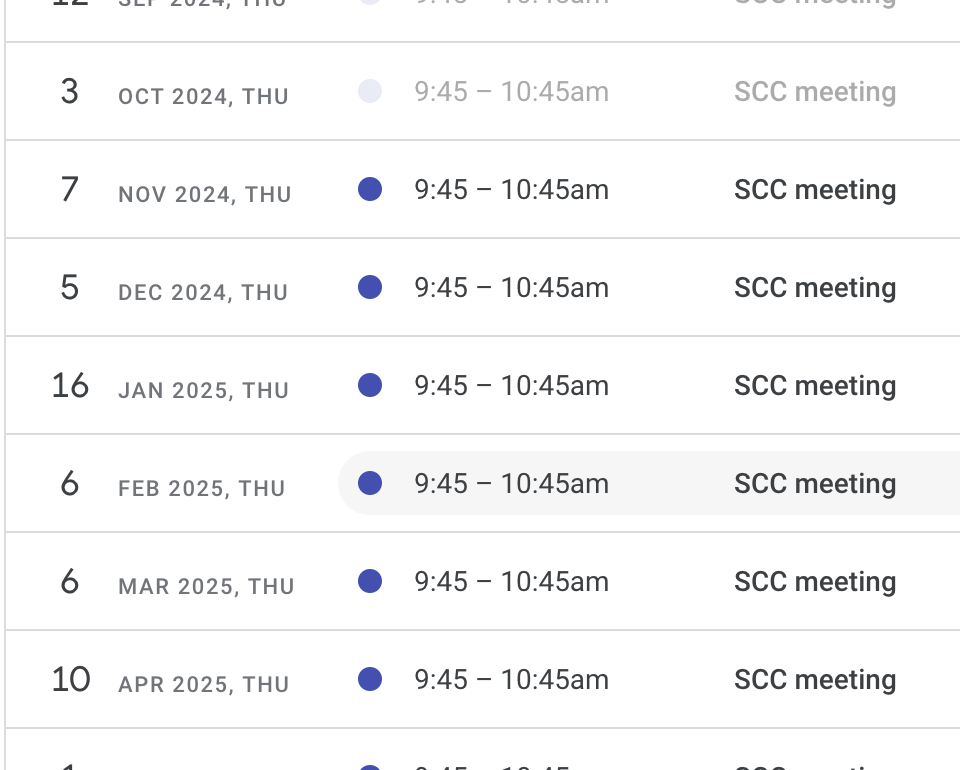Image resolution: width=960 pixels, height=770 pixels.
Task: Open the 7 Nov 2024 SCC meeting
Action: coord(815,190)
